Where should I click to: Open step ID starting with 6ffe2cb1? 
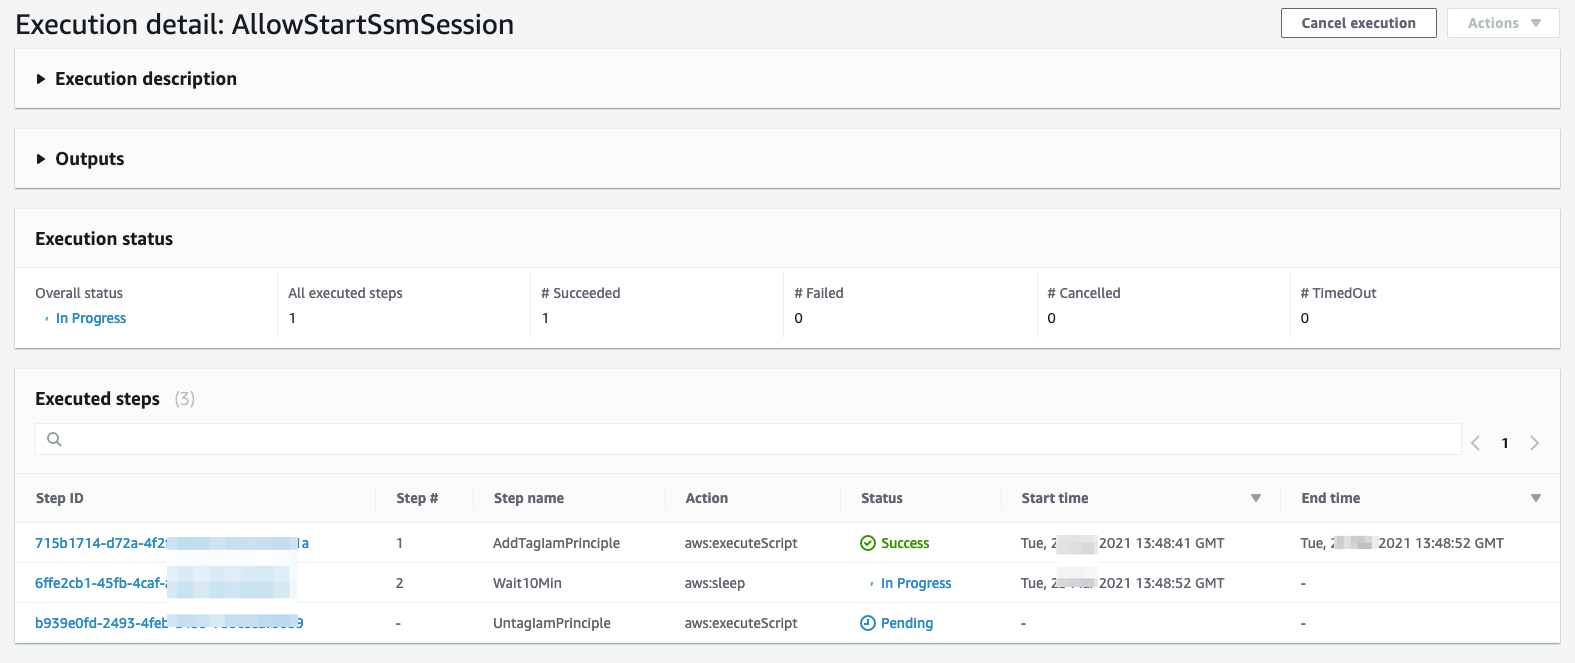[100, 583]
